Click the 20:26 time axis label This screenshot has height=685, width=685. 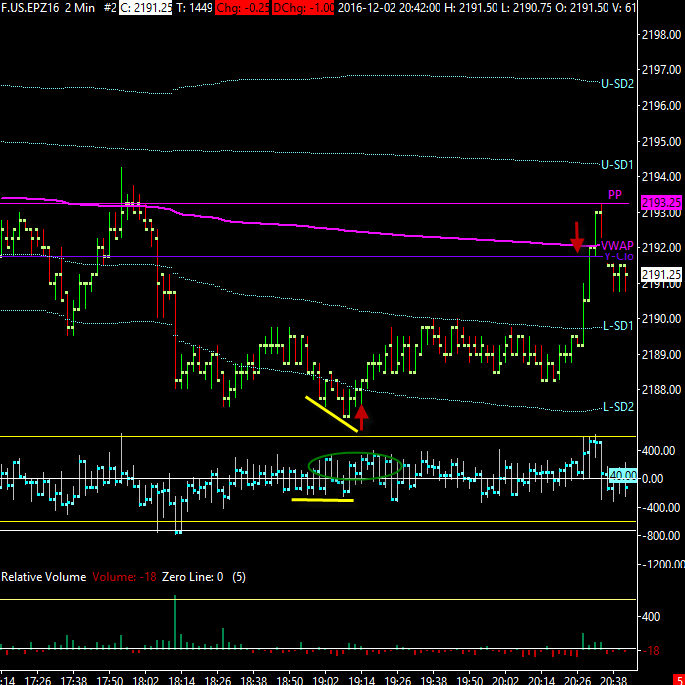point(577,680)
